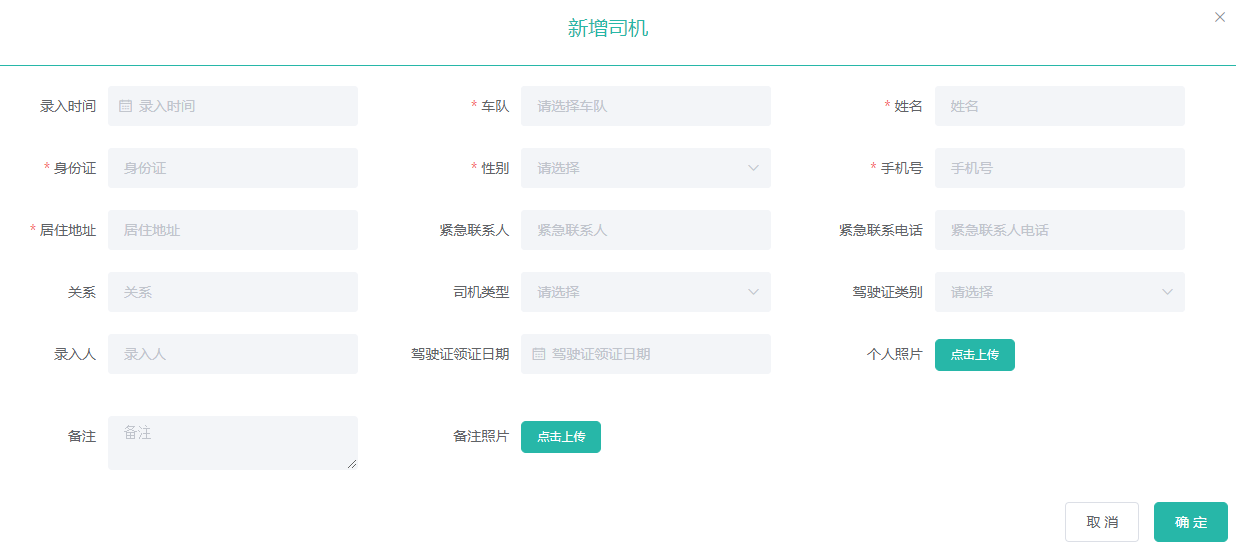Close the 新增司机 dialog with X
Viewport: 1236px width, 552px height.
[x=1219, y=17]
